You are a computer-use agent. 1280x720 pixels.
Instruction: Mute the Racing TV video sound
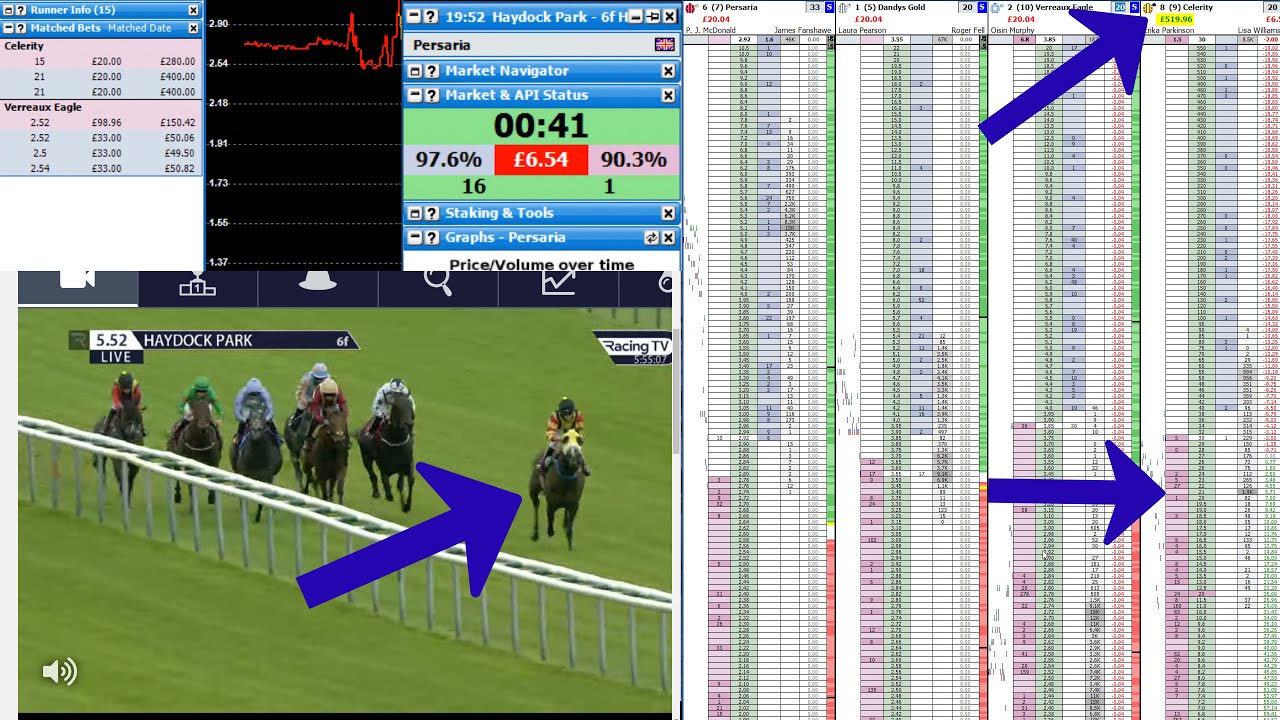pyautogui.click(x=59, y=672)
